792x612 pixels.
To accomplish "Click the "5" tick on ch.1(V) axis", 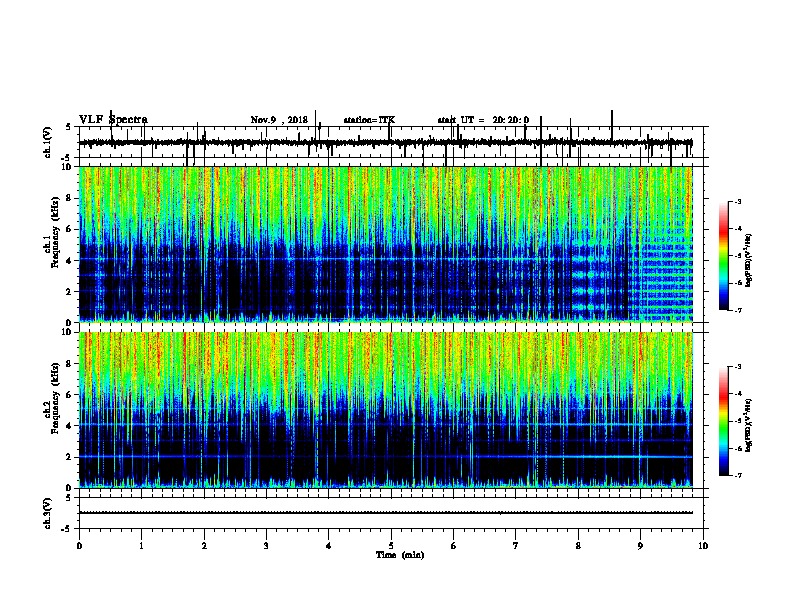I will 68,127.
